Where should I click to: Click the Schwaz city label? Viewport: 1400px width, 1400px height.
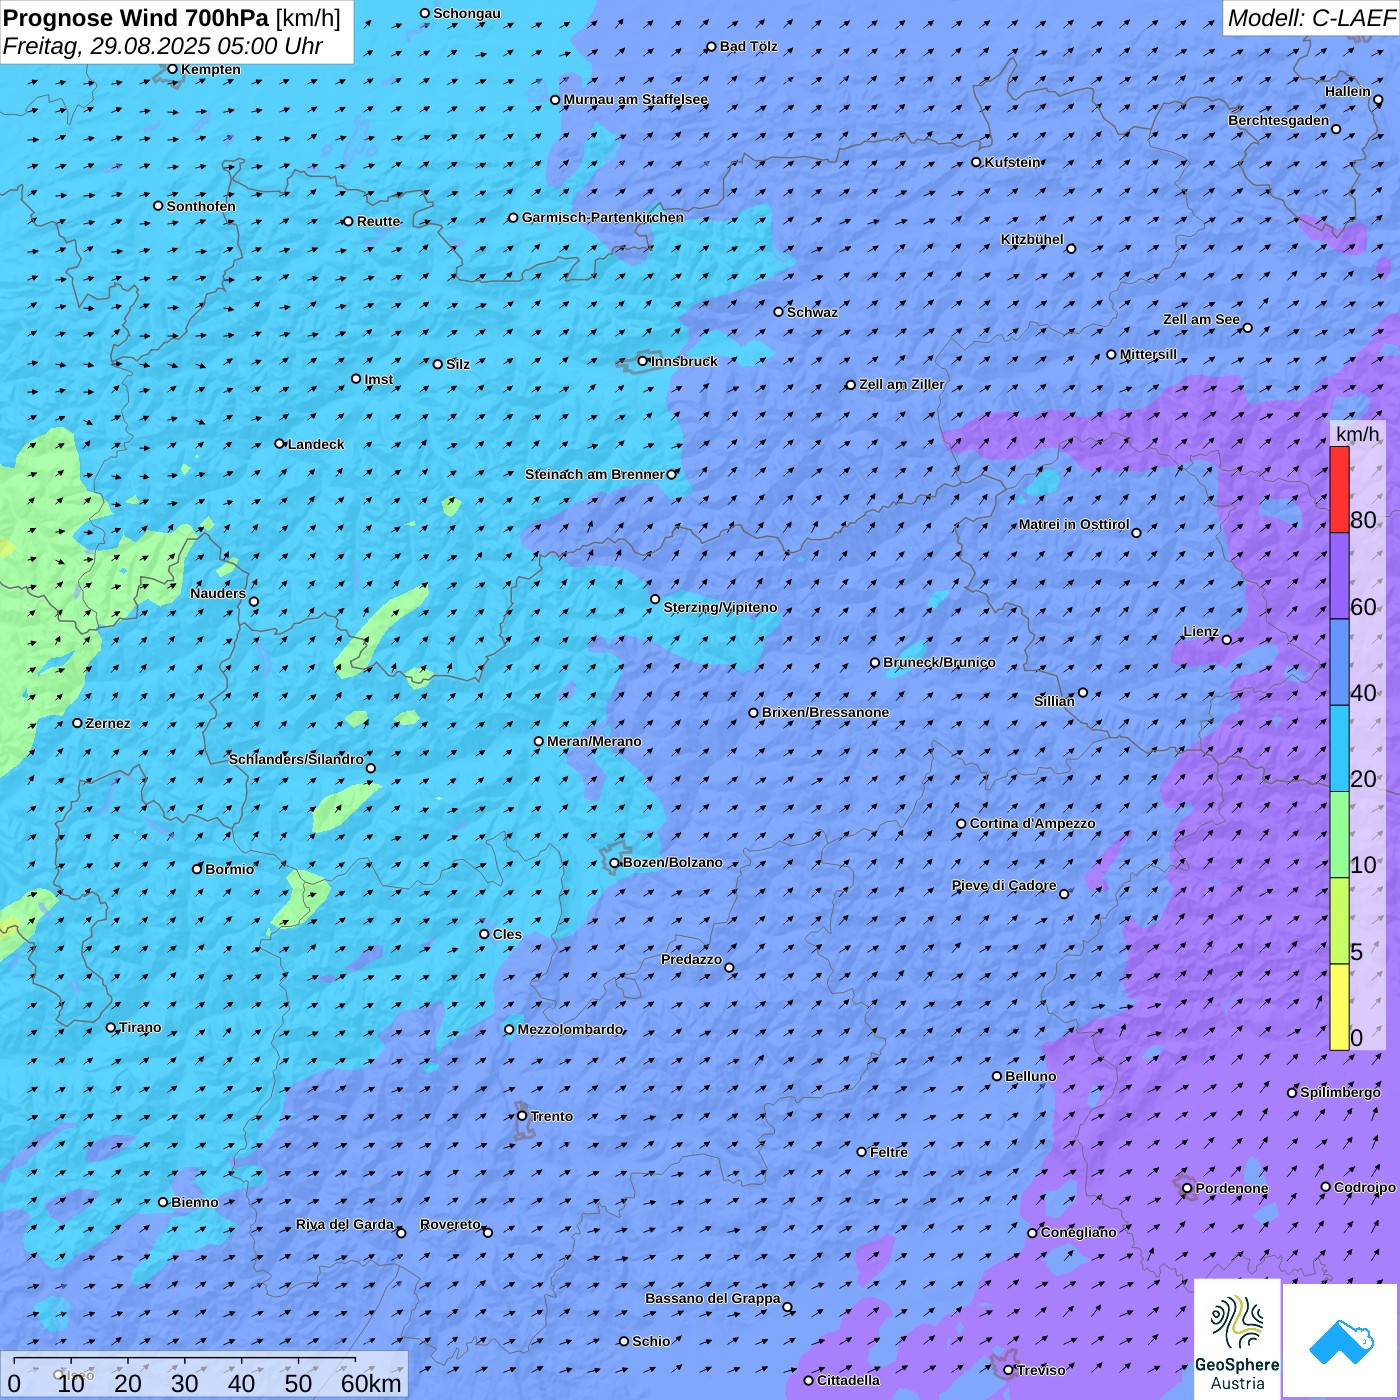point(812,312)
